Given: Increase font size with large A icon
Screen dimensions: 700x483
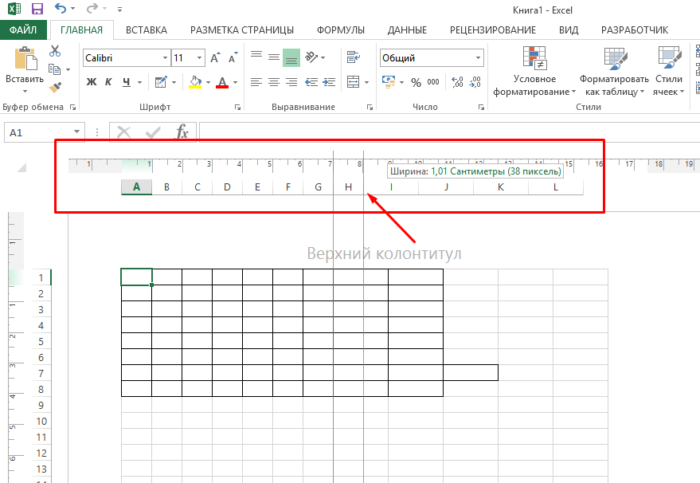Looking at the screenshot, I should tap(215, 58).
